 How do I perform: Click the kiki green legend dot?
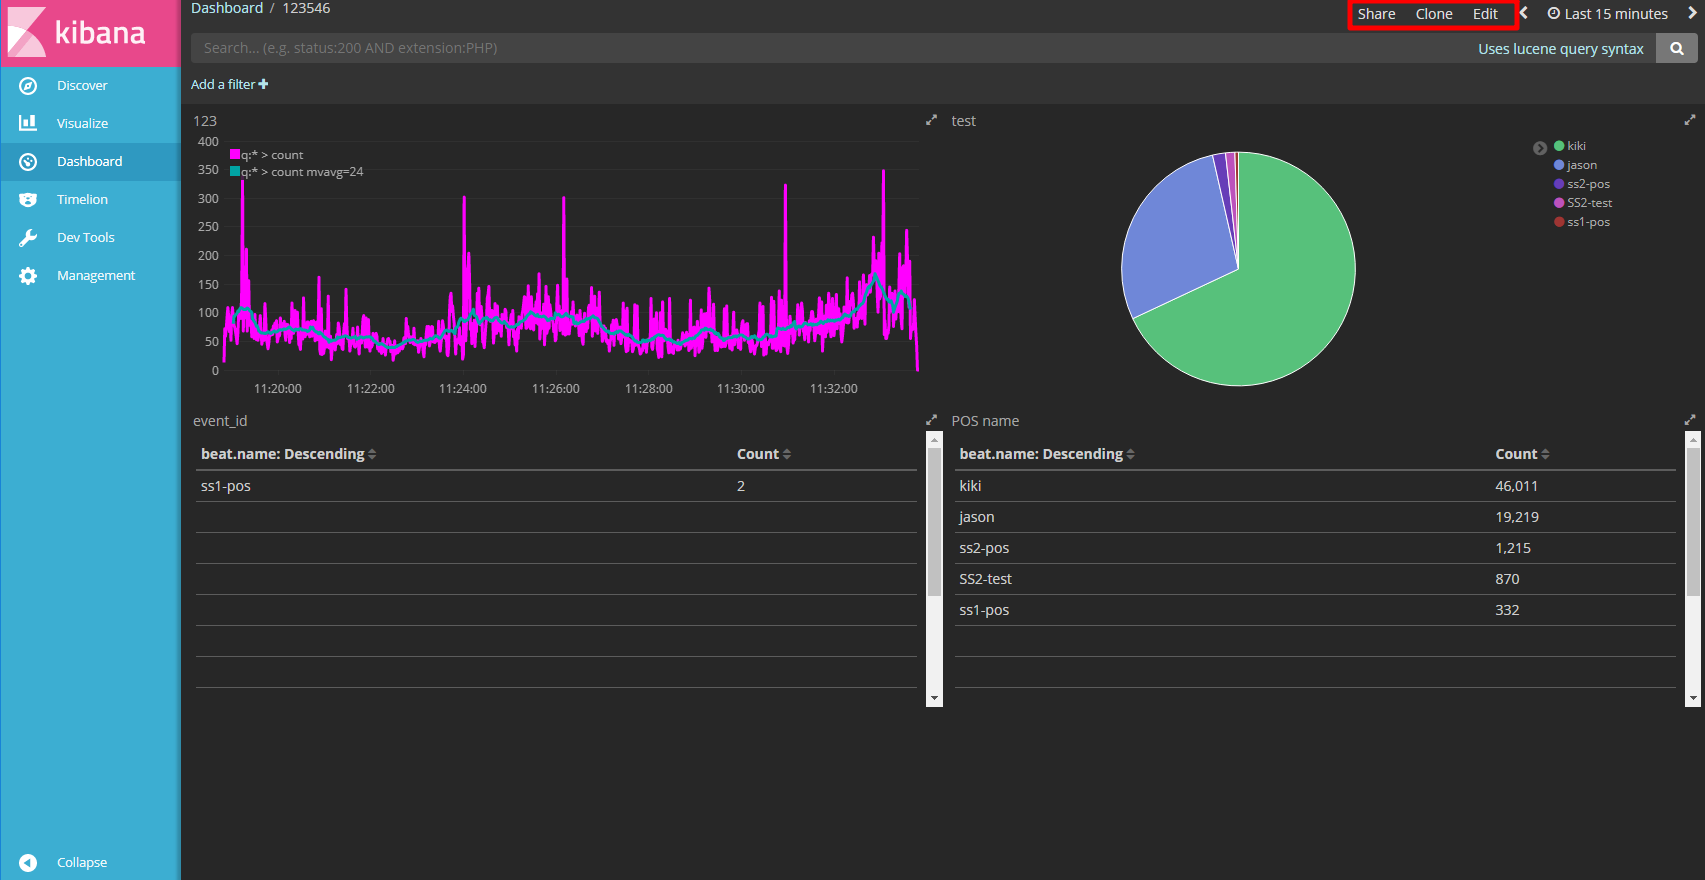[1559, 146]
